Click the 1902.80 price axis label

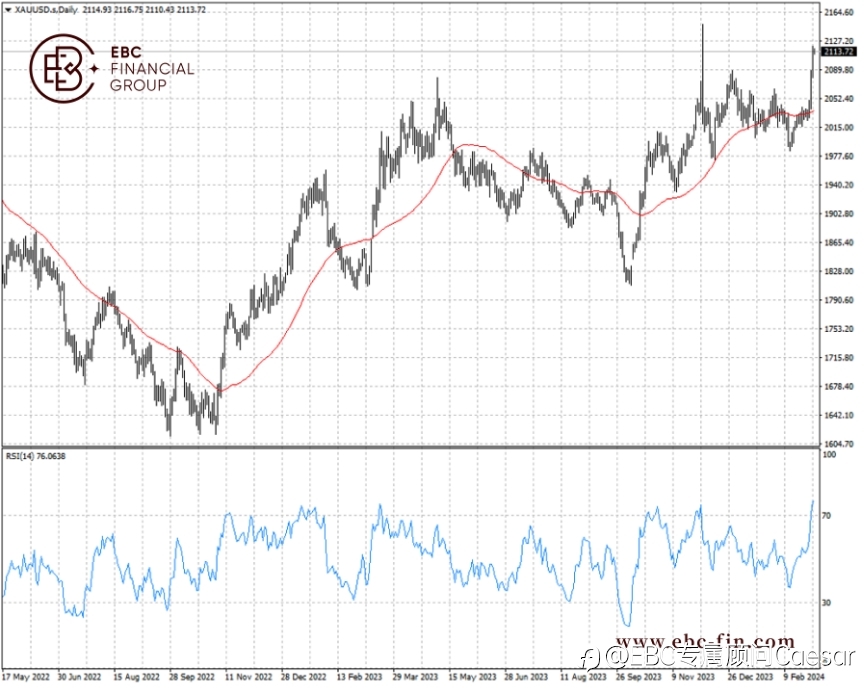coord(839,213)
